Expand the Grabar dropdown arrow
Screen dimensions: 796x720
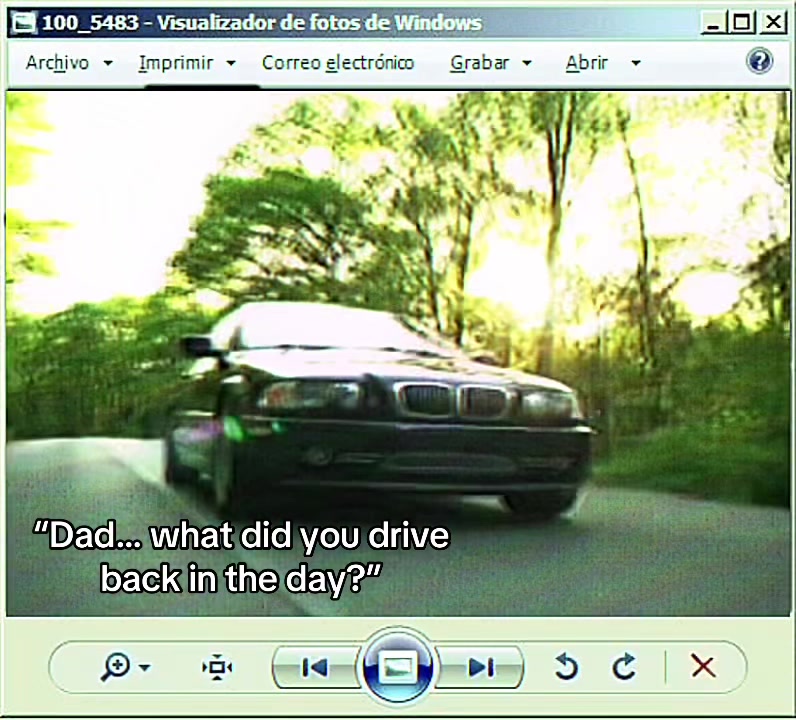(x=527, y=63)
